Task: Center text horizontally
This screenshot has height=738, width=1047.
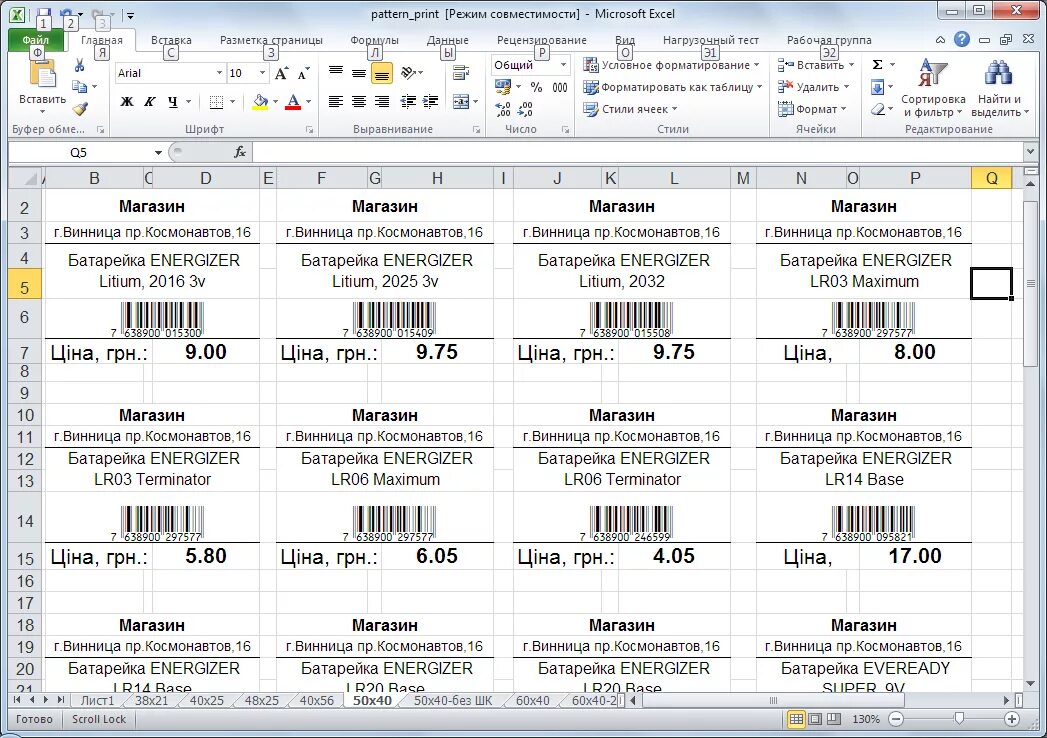Action: point(359,102)
